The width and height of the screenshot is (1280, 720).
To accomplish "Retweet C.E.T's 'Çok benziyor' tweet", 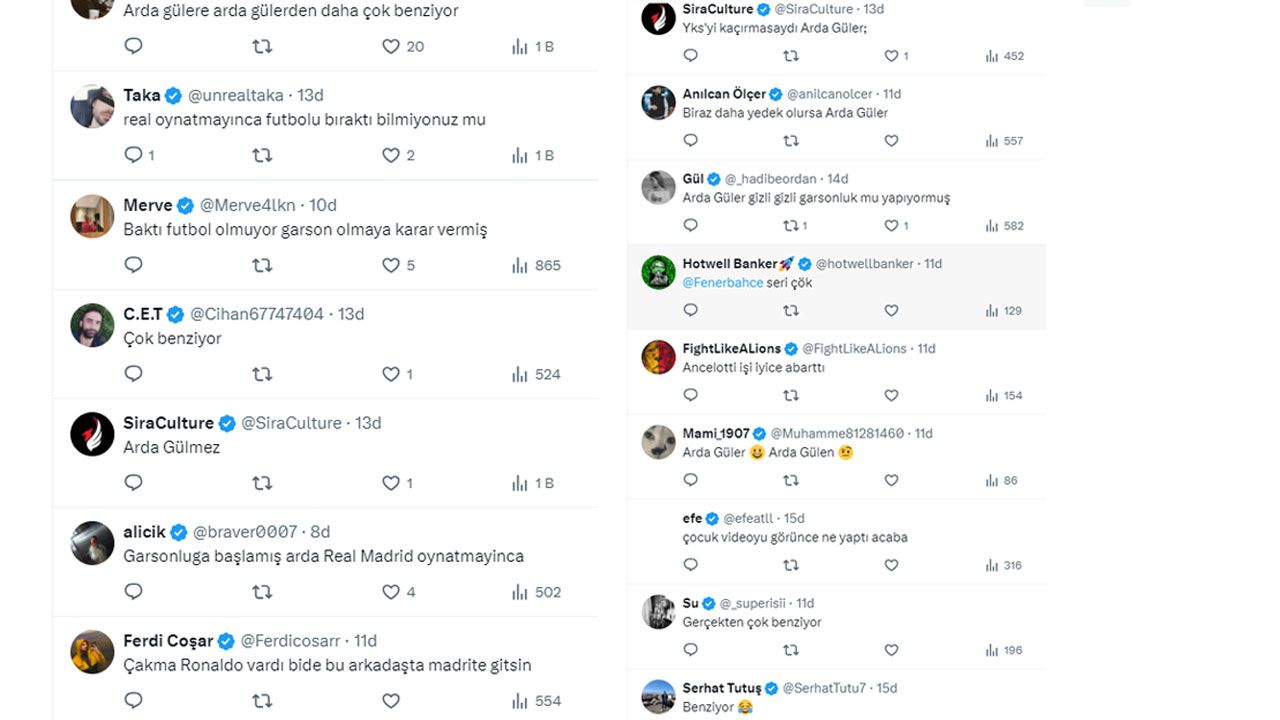I will click(262, 374).
